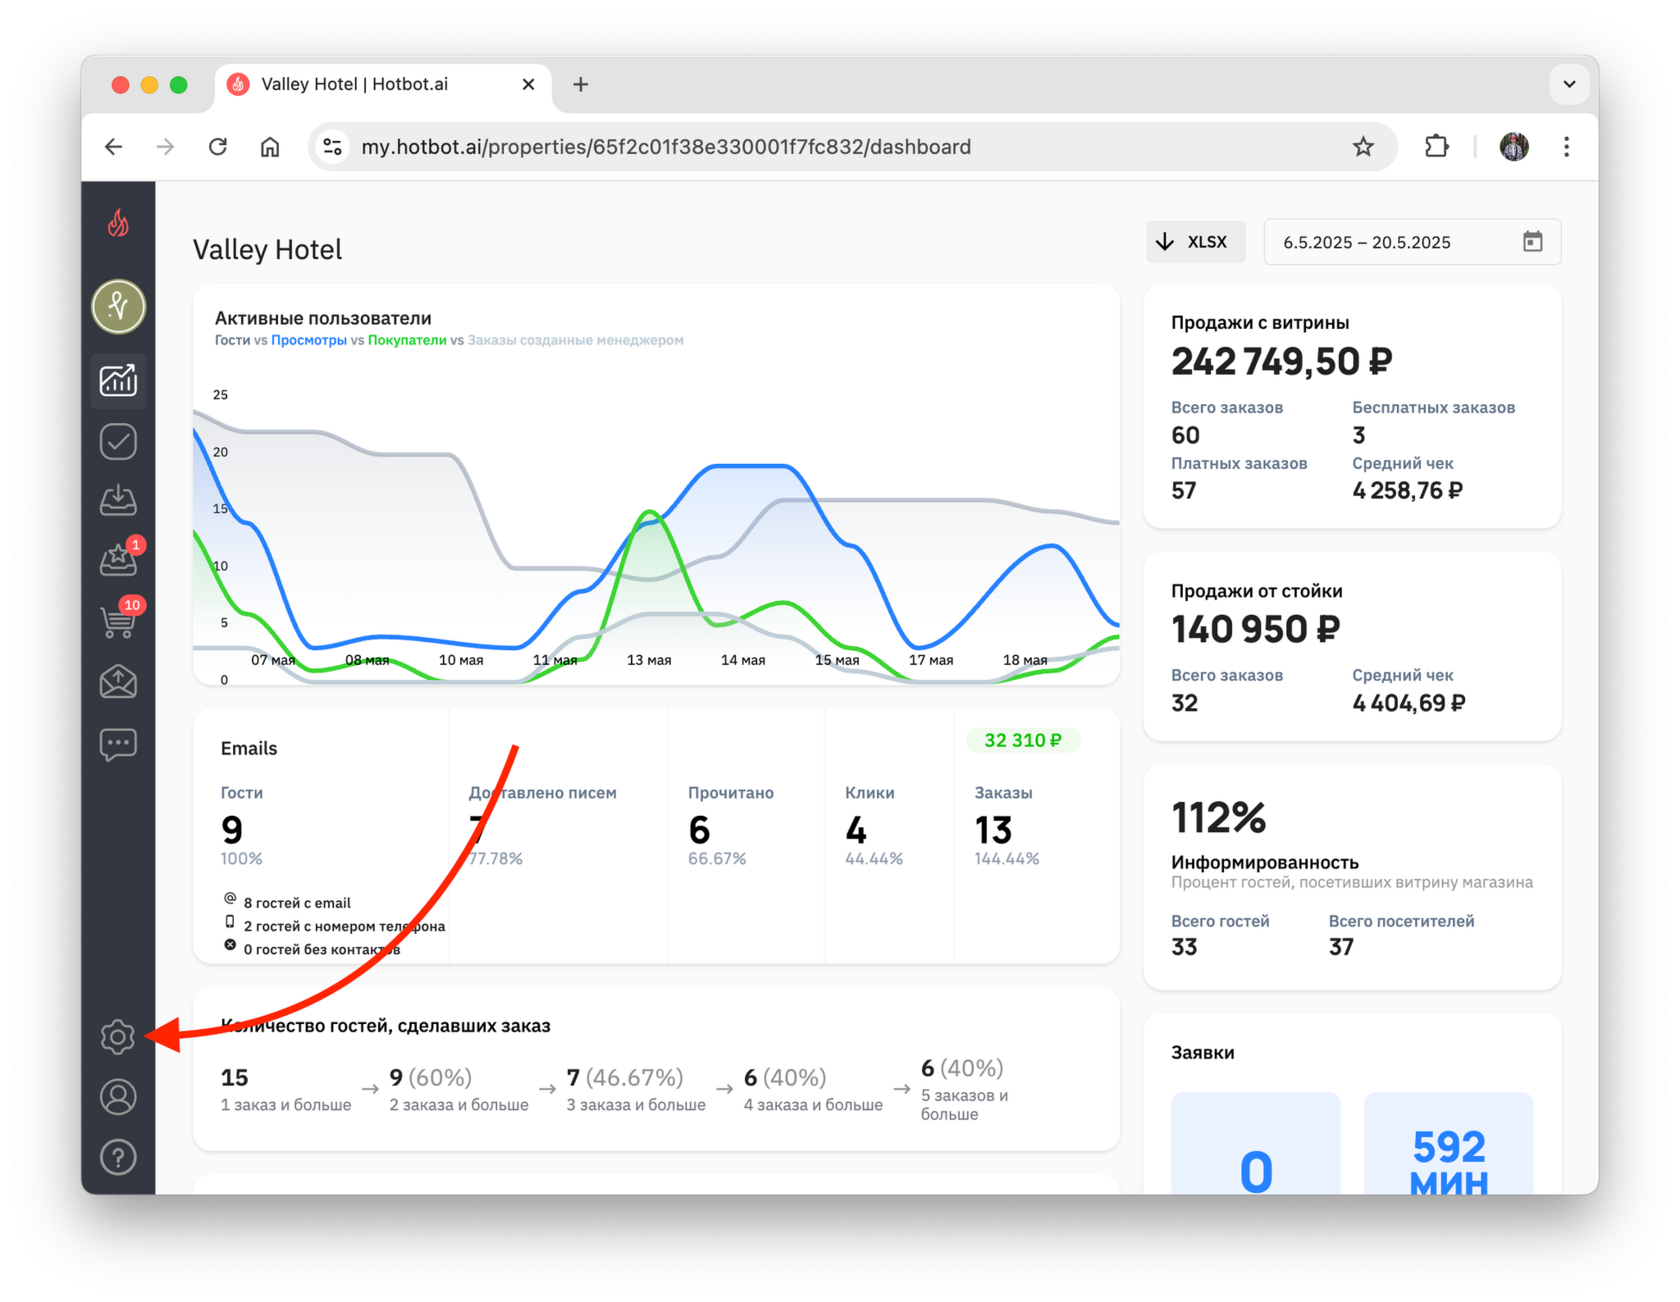Screen dimensions: 1680x1302
Task: Click the checkmark tasks icon in the sidebar
Action: tap(118, 442)
